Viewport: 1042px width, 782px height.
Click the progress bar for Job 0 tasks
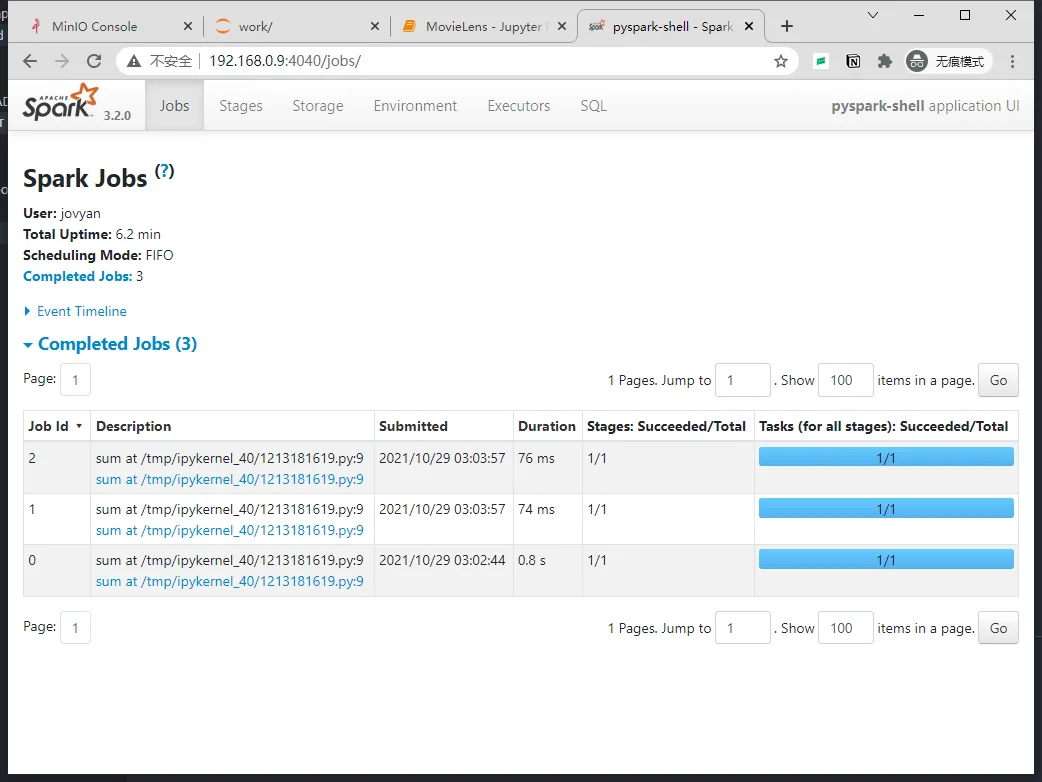pos(885,559)
